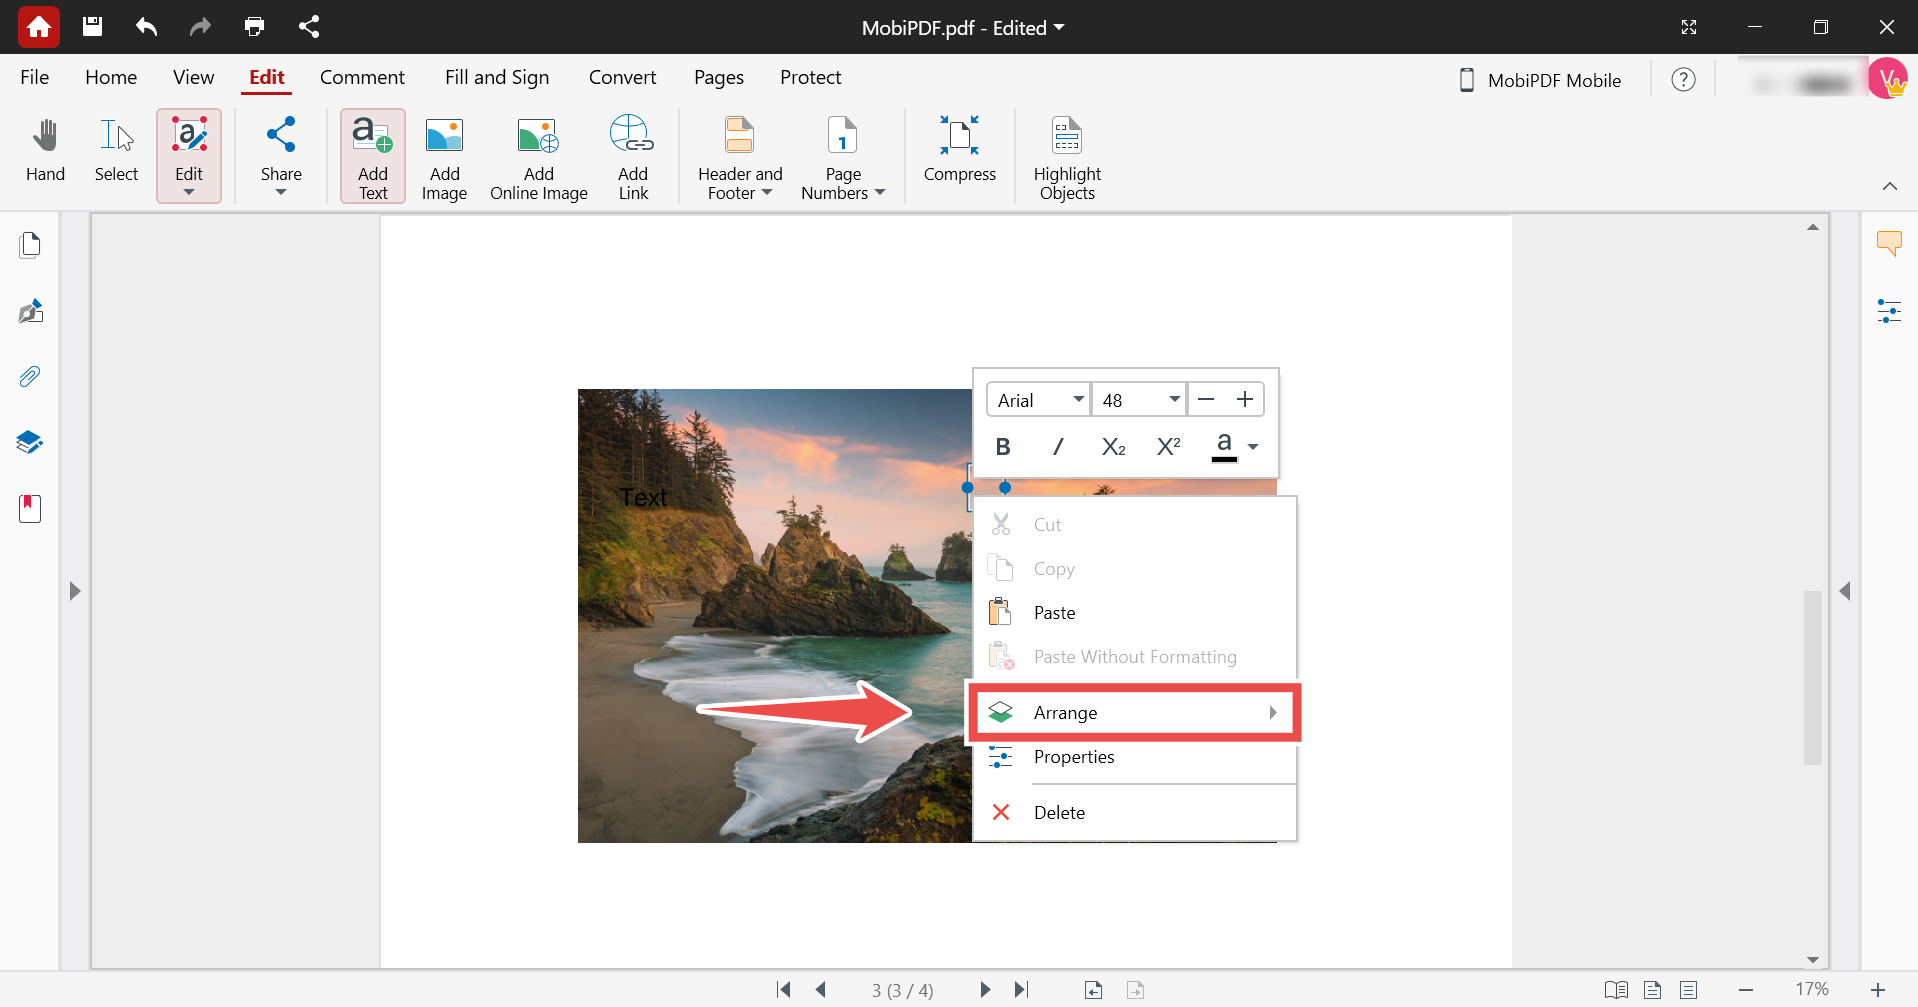This screenshot has width=1918, height=1007.
Task: Switch to the View tab
Action: click(x=193, y=77)
